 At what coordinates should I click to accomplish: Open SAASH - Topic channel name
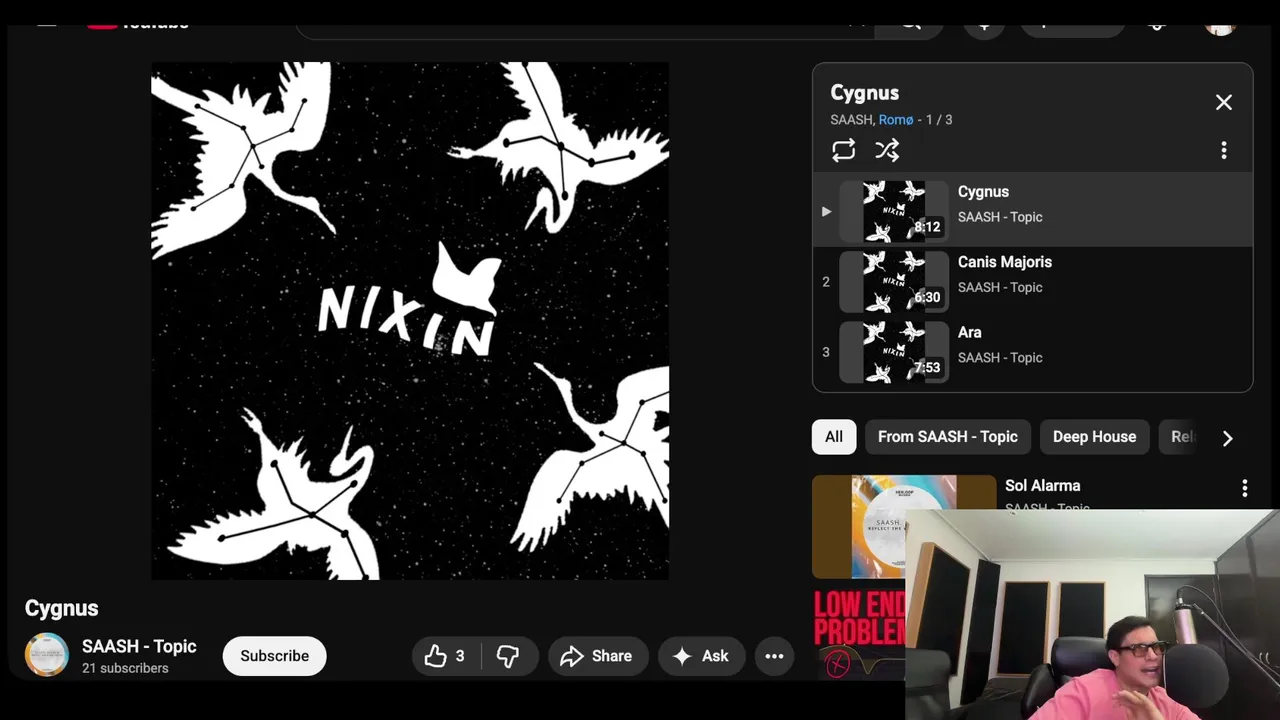pos(139,647)
